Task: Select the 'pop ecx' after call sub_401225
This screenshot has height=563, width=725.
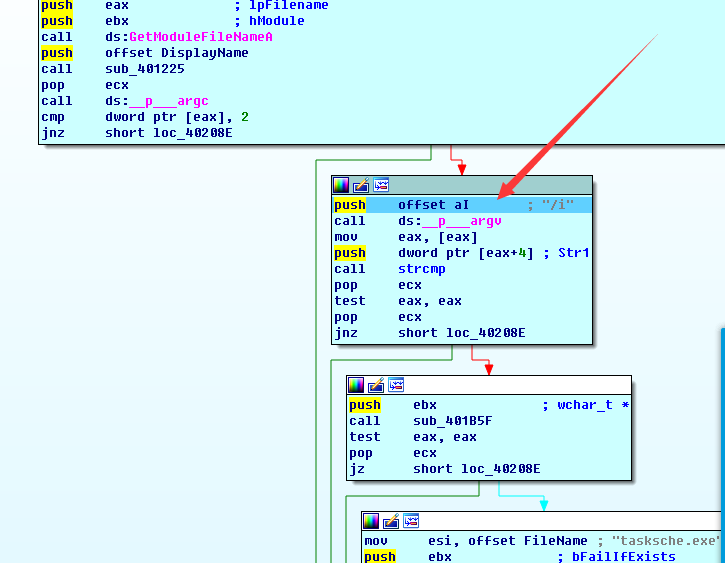Action: tap(85, 85)
